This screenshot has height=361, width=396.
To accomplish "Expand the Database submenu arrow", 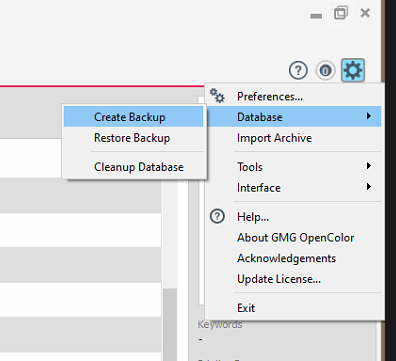I will coord(368,116).
